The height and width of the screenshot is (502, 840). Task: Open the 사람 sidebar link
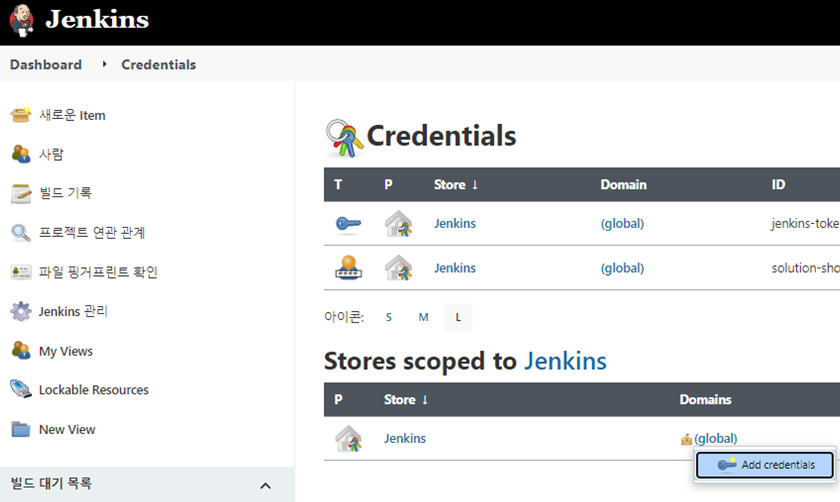(51, 154)
